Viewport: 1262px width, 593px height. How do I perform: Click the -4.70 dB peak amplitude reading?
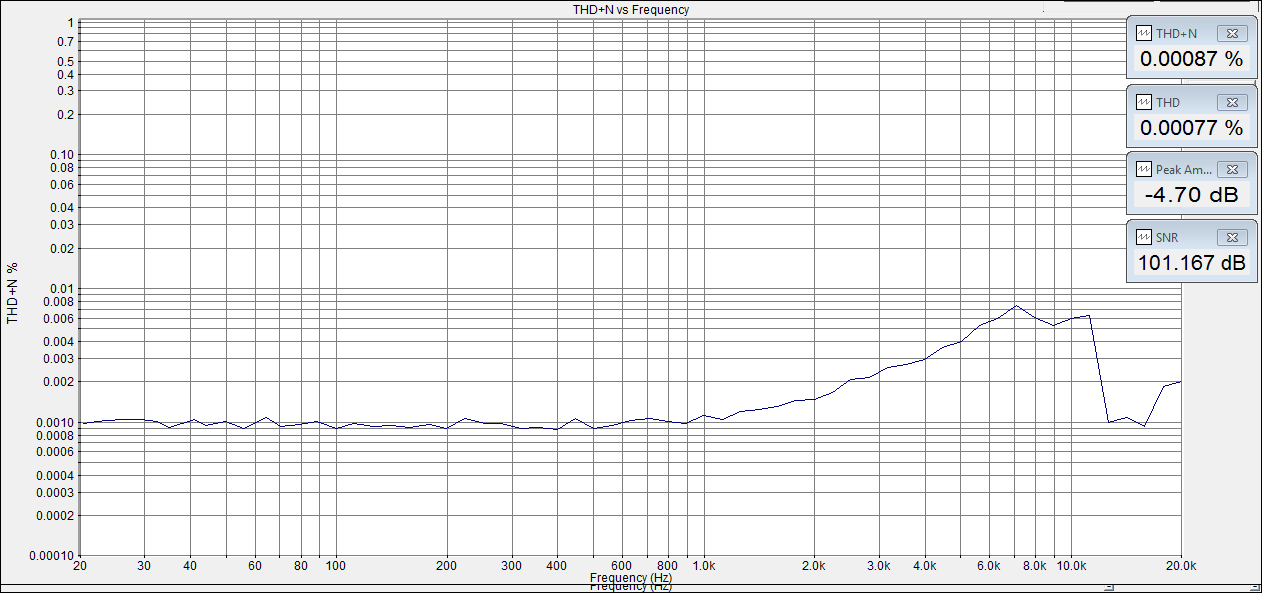click(1191, 195)
